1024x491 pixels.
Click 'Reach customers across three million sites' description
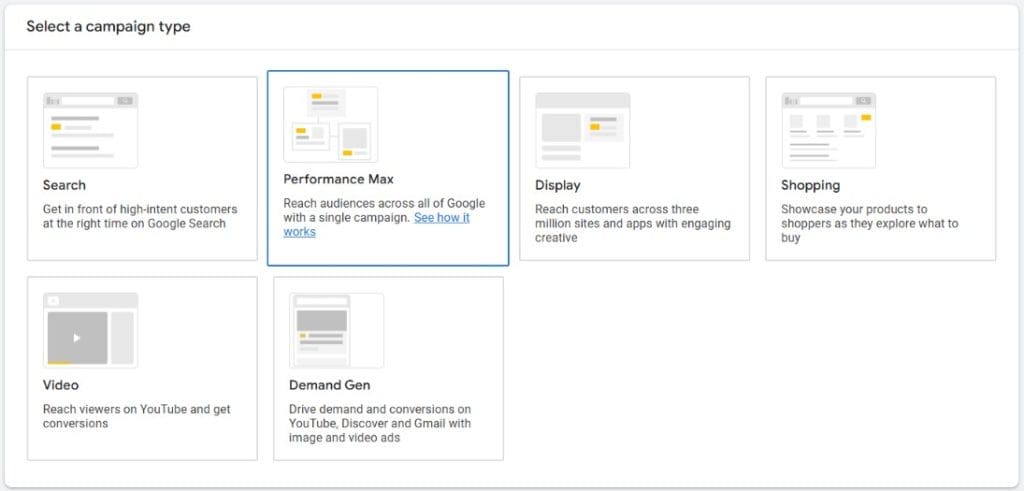tap(633, 223)
